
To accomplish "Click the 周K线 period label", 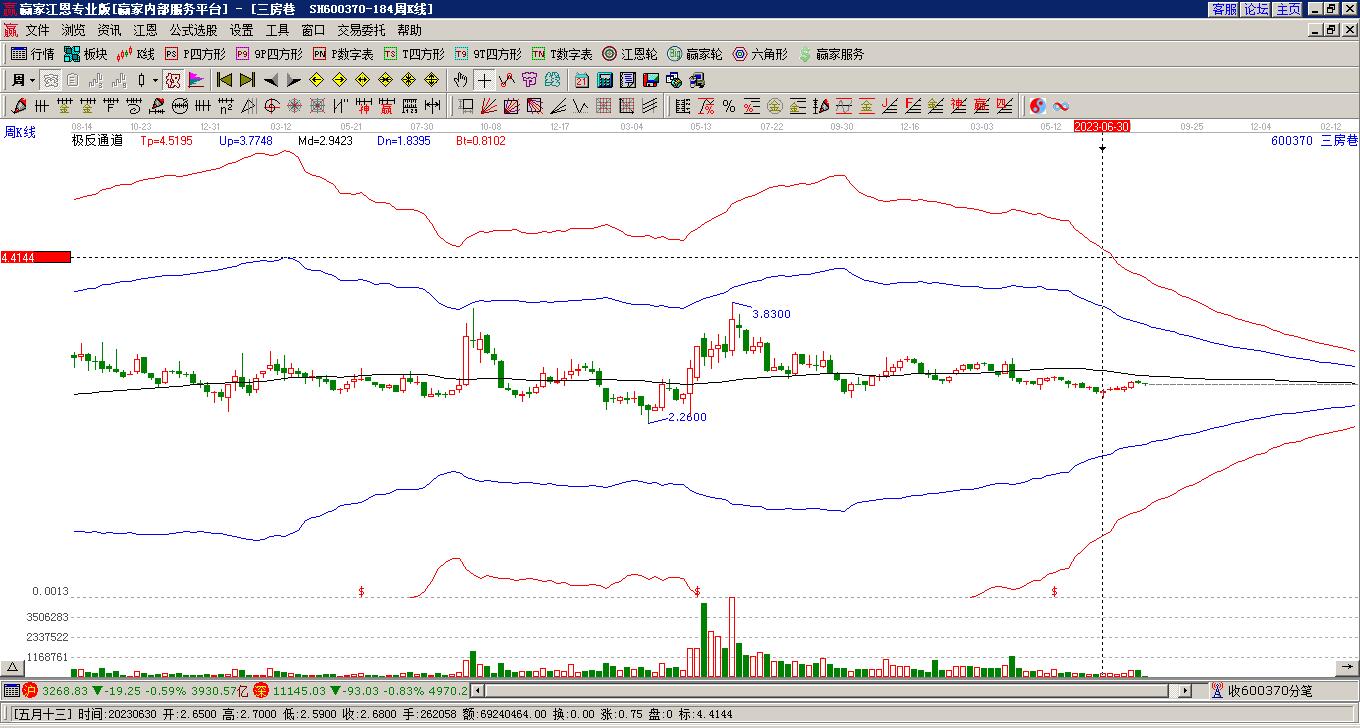I will [20, 132].
